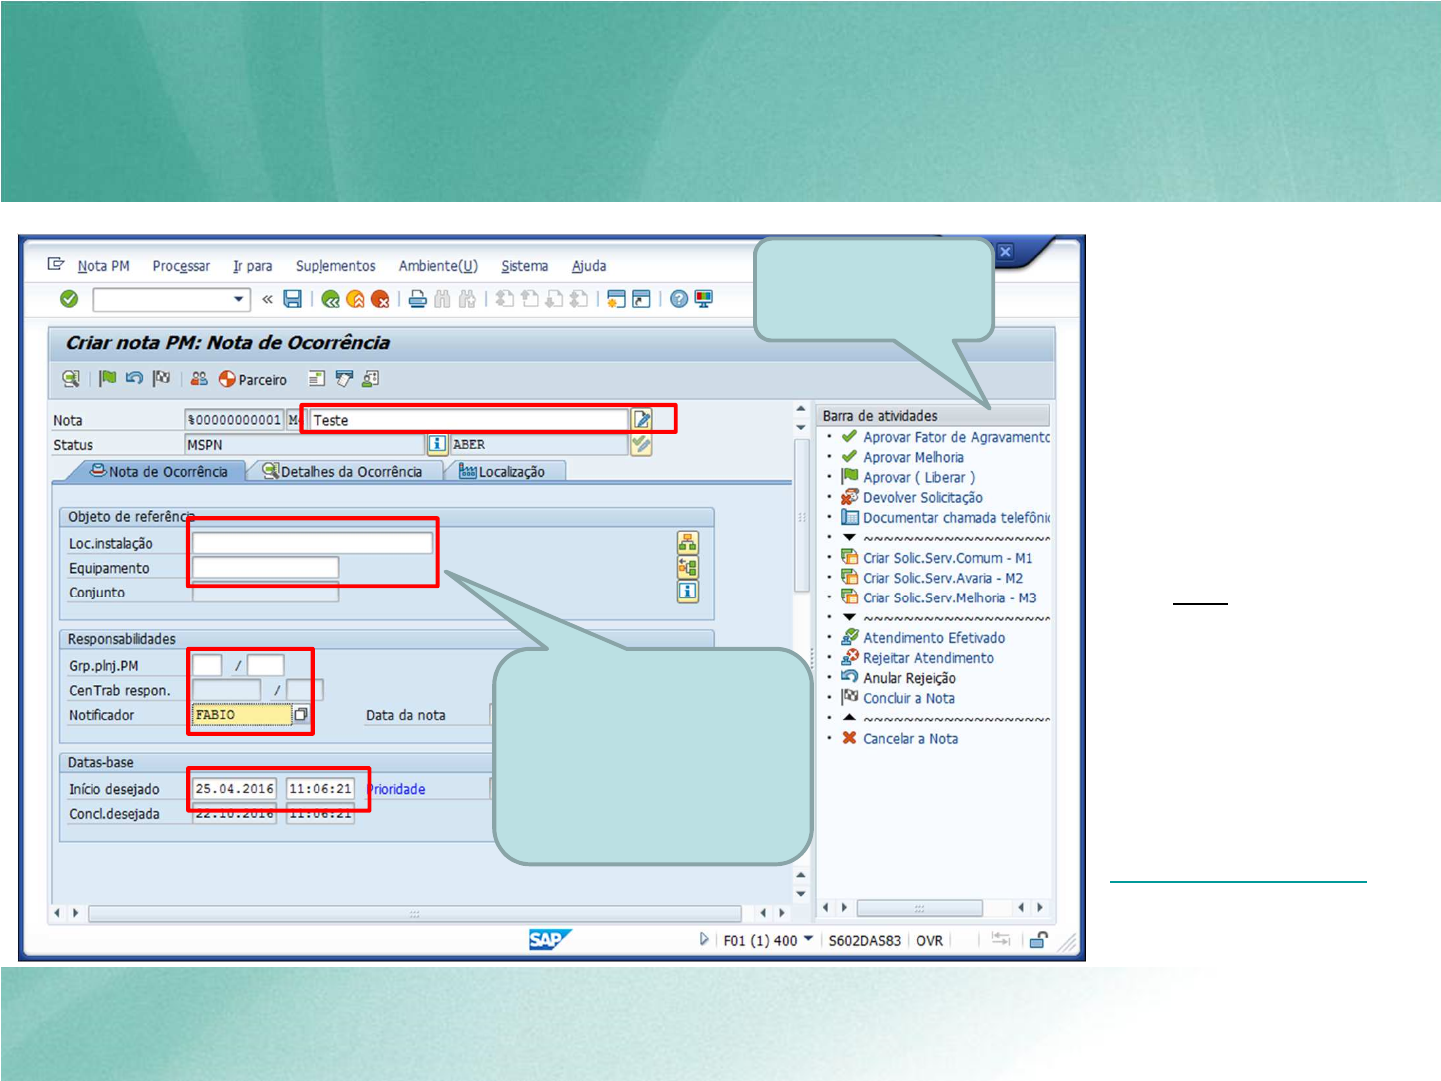Viewport: 1441px width, 1081px height.
Task: Open the Ambiente(U) menu
Action: [x=438, y=266]
